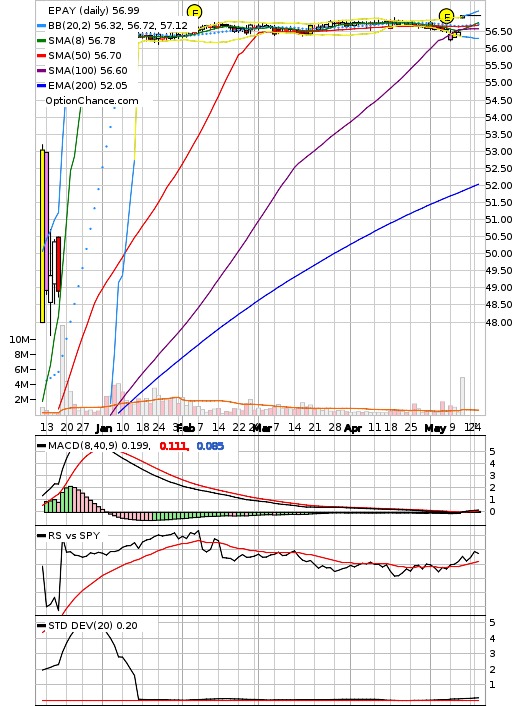The width and height of the screenshot is (526, 706).
Task: Click the '54.00' price axis label
Action: (499, 118)
